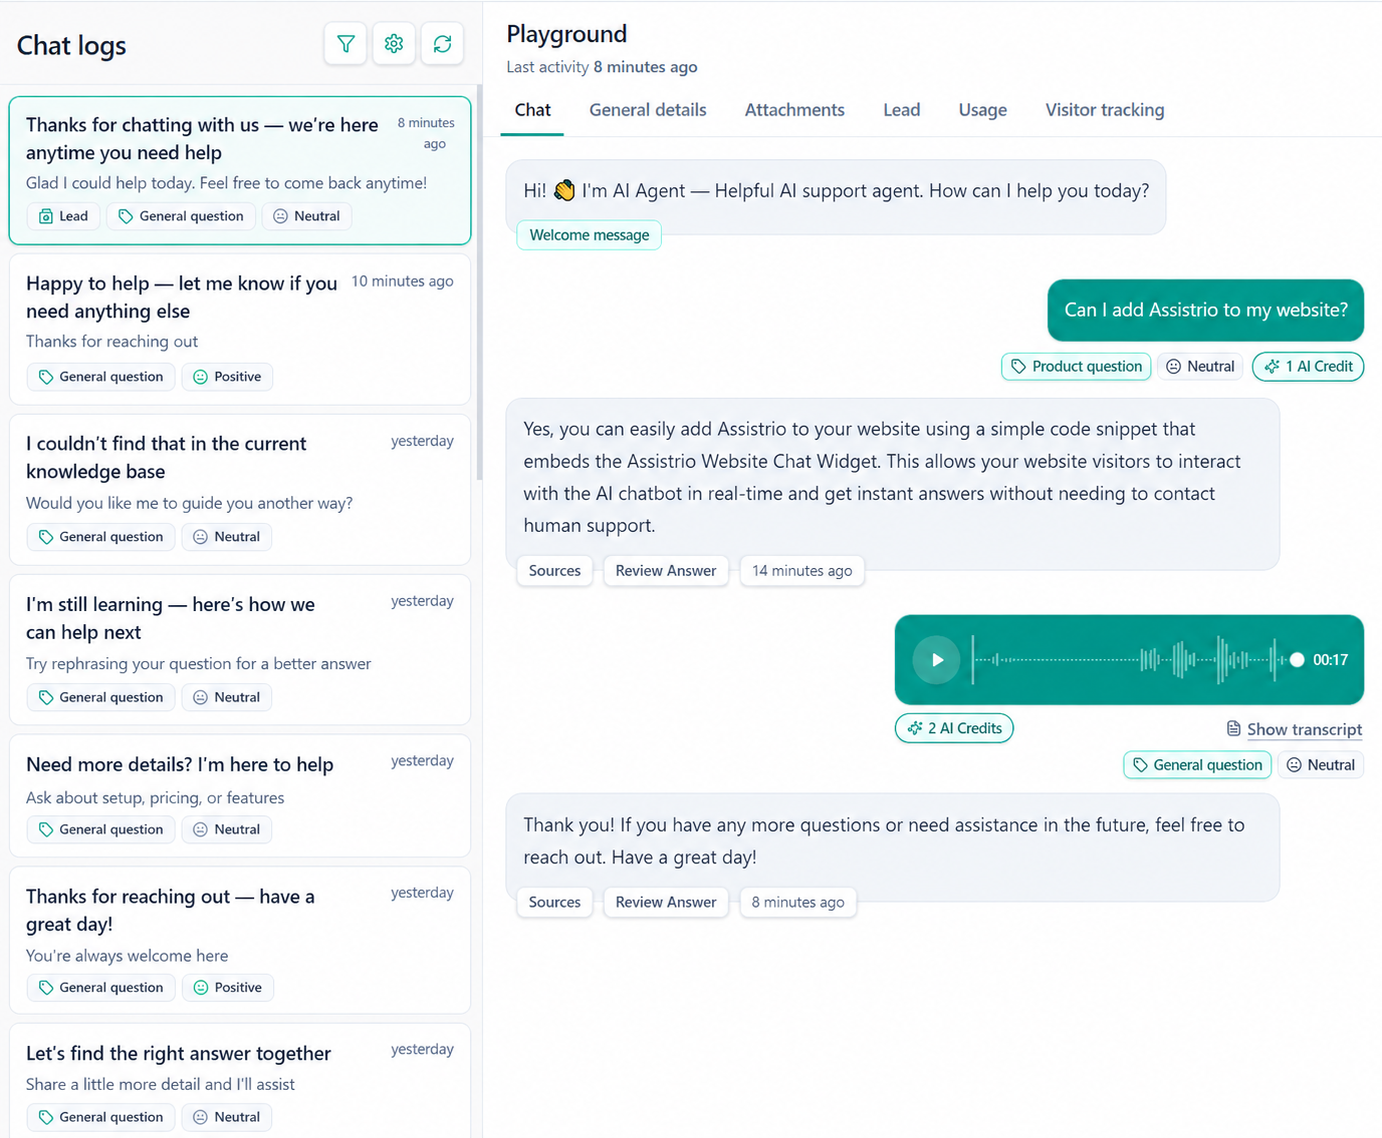1382x1138 pixels.
Task: Click General question tag in 'Happy to help' log
Action: [101, 377]
